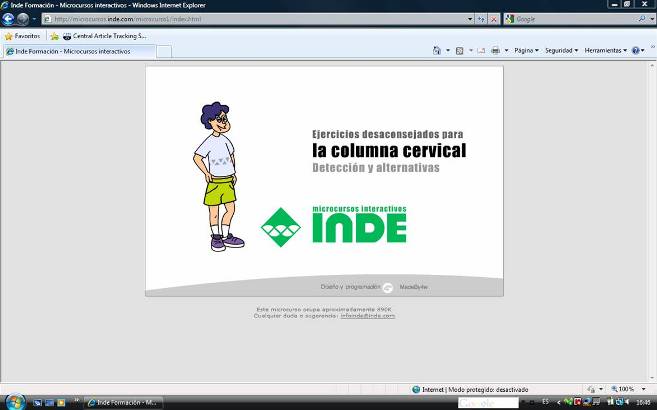Viewport: 657px width, 410px height.
Task: Select Inde Formación taskbar button
Action: [x=123, y=403]
